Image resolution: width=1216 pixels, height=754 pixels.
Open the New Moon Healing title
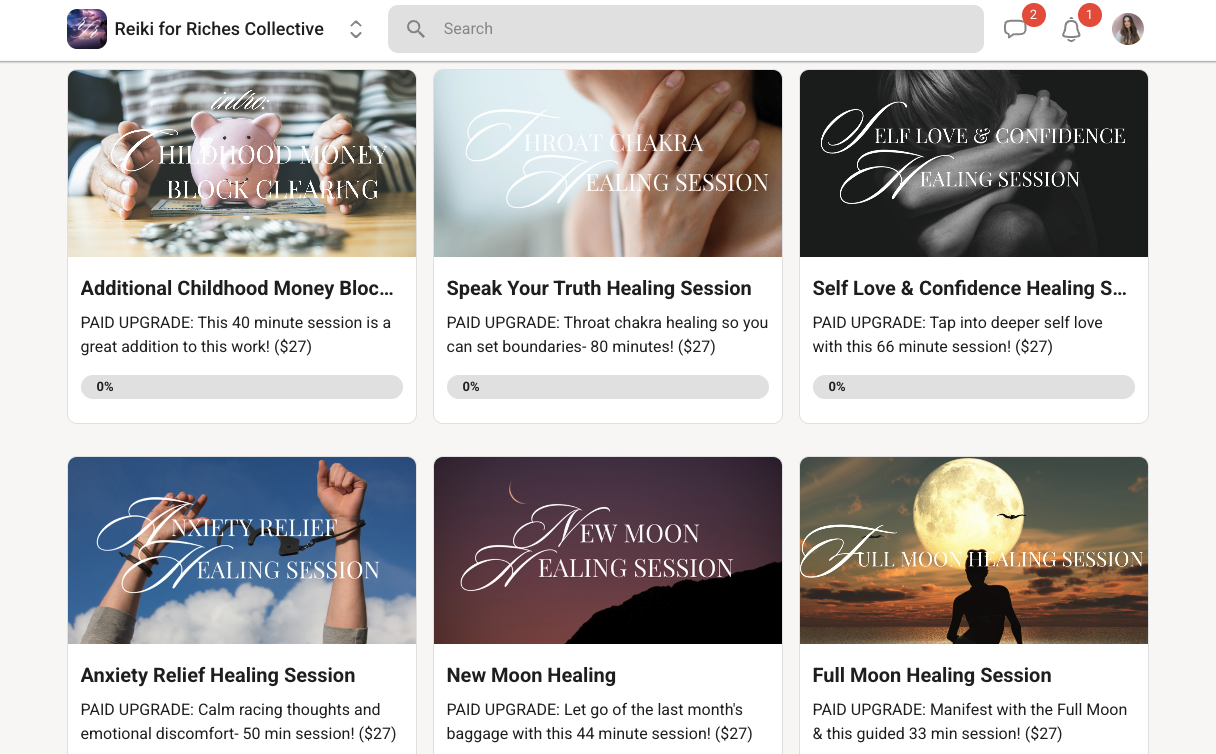531,675
